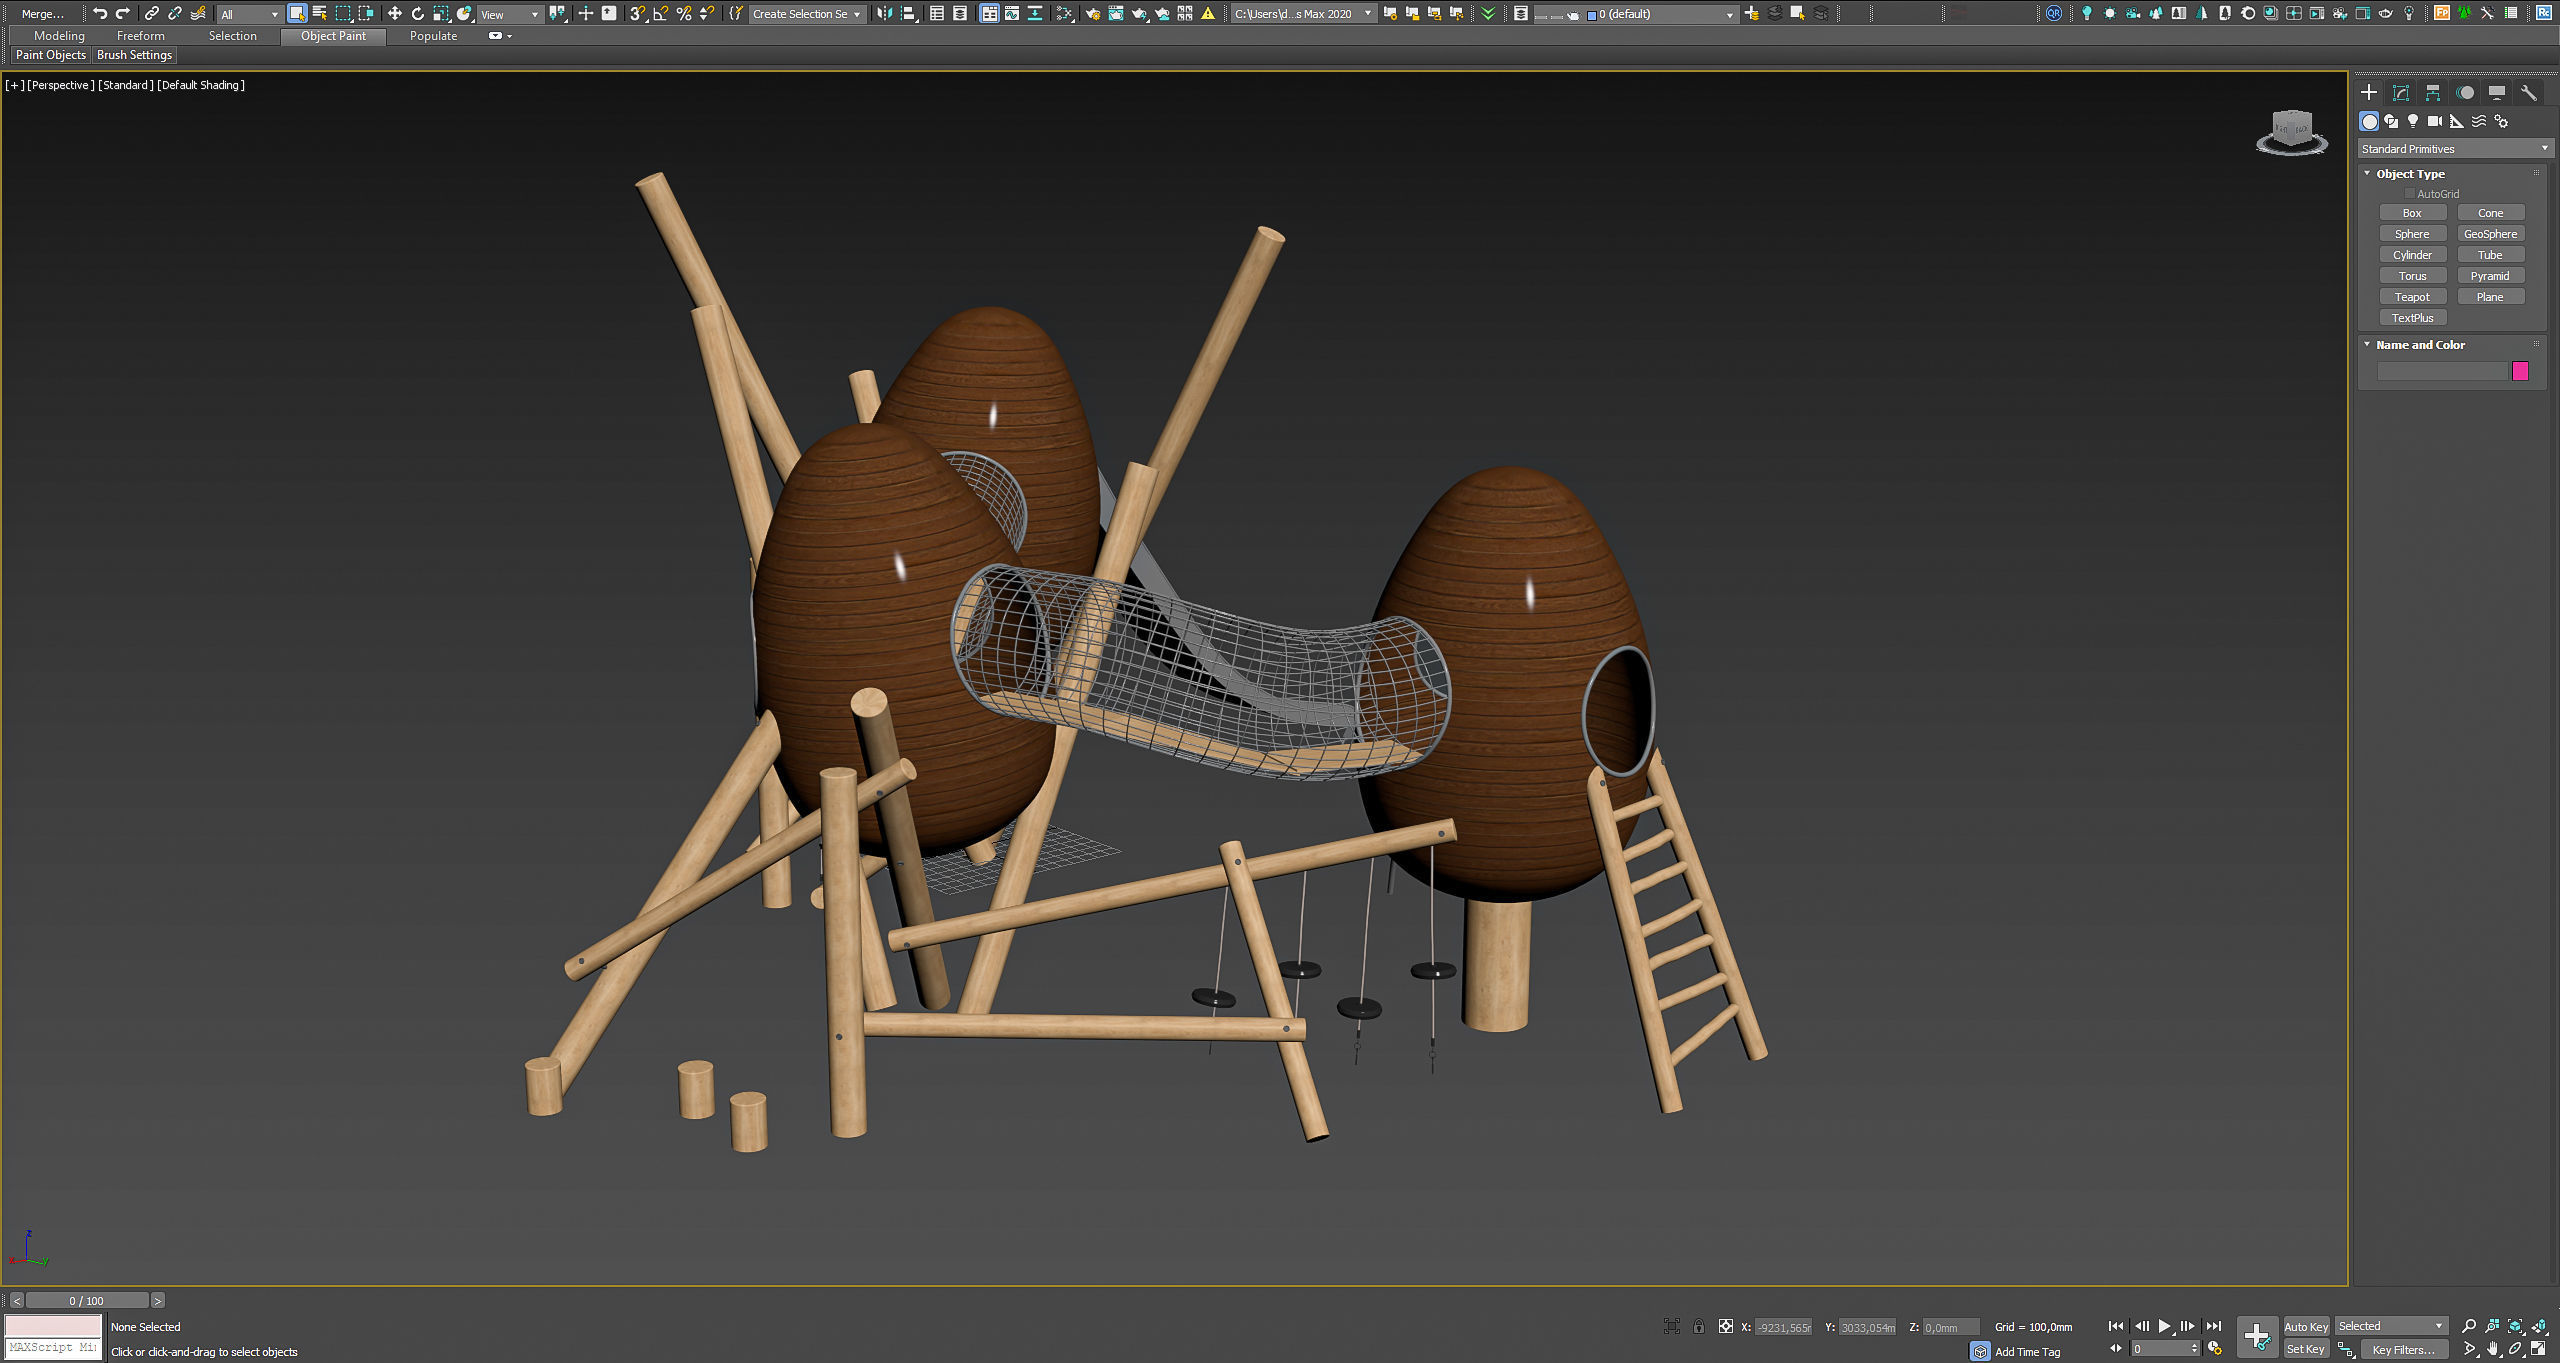The height and width of the screenshot is (1363, 2560).
Task: Switch to the Utilities command panel
Action: tap(2529, 92)
